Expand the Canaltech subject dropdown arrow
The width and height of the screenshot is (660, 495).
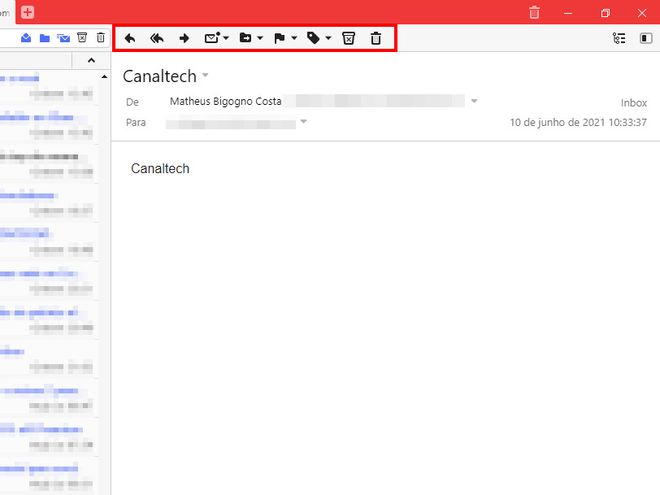tap(205, 75)
